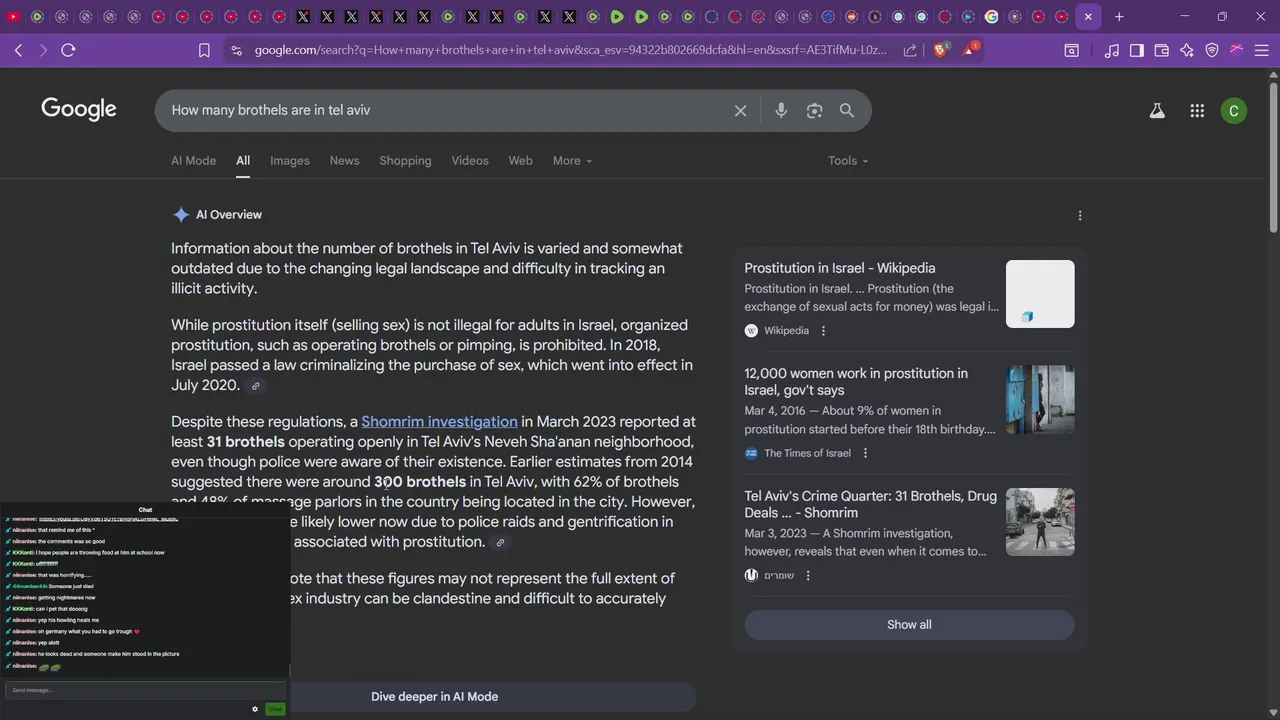1280x720 pixels.
Task: Search by image with Google Lens icon
Action: pyautogui.click(x=814, y=111)
